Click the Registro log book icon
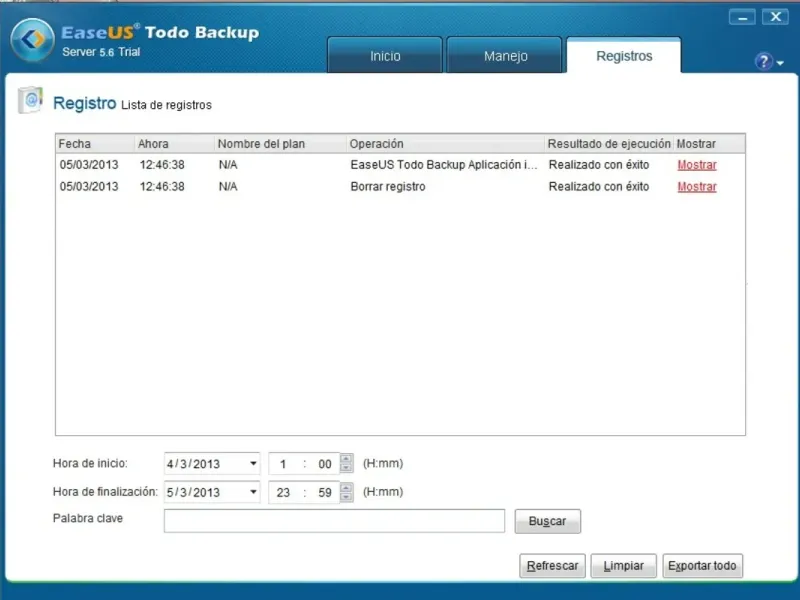The height and width of the screenshot is (600, 800). coord(30,99)
